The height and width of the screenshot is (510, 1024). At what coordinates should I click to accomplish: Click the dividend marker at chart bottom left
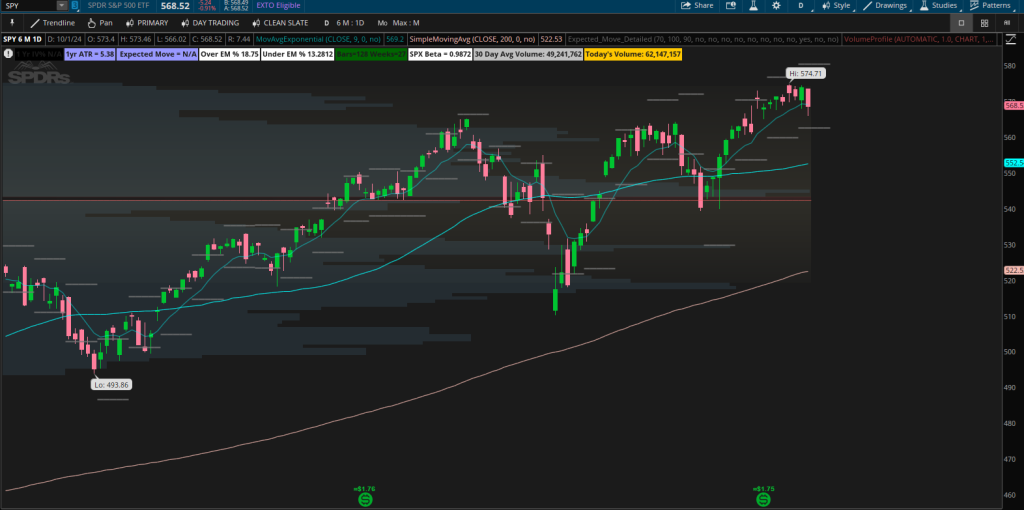[x=365, y=497]
